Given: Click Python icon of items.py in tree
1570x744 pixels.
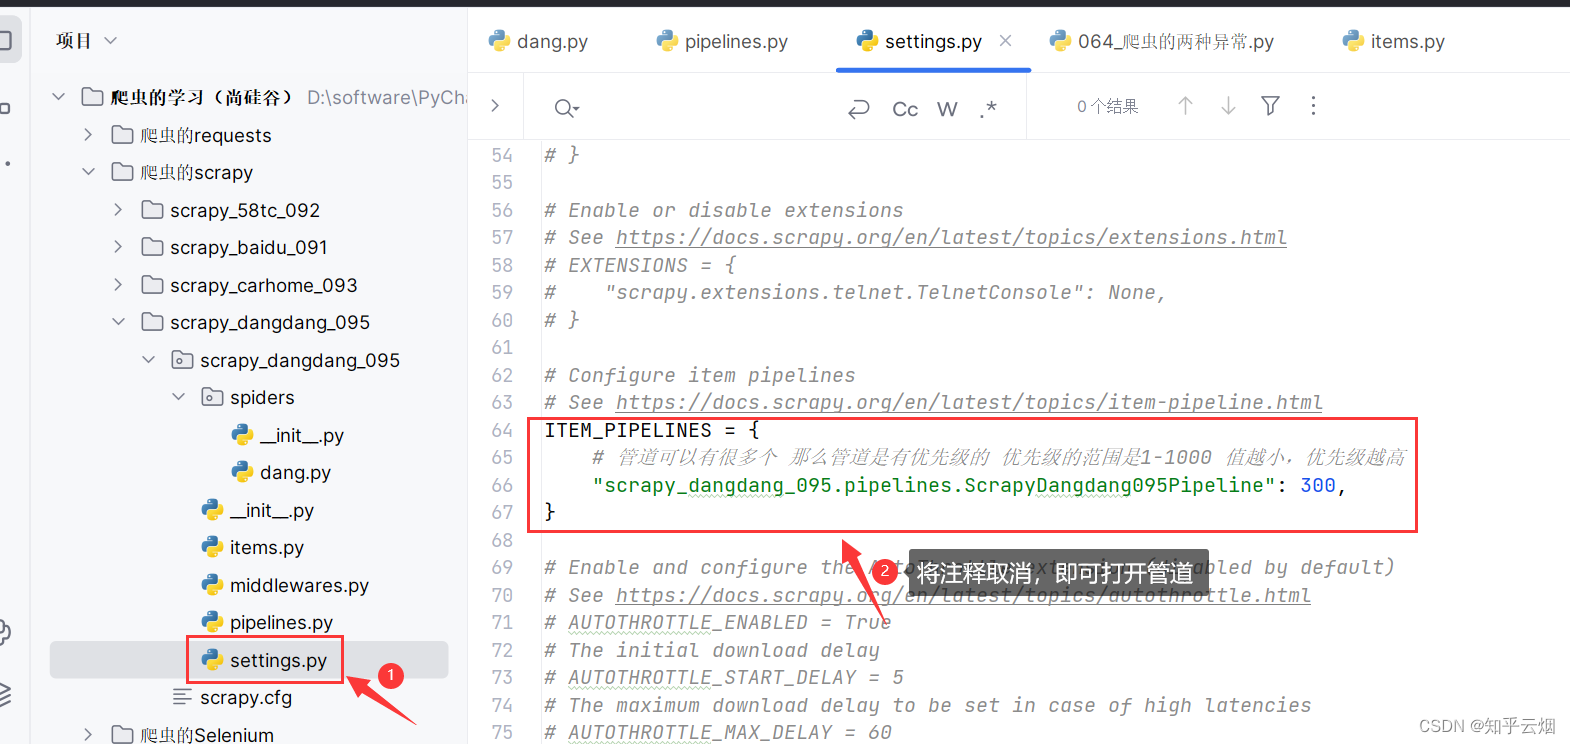Looking at the screenshot, I should tap(212, 547).
